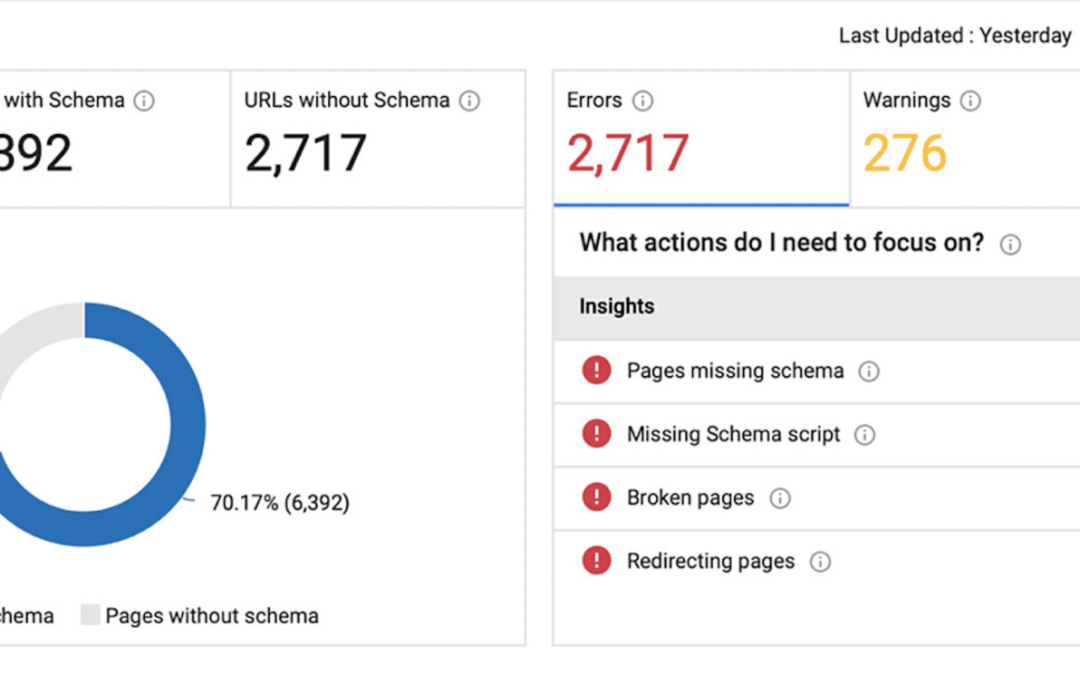Click info icon beside Pages missing schema
This screenshot has height=675, width=1080.
pos(869,372)
